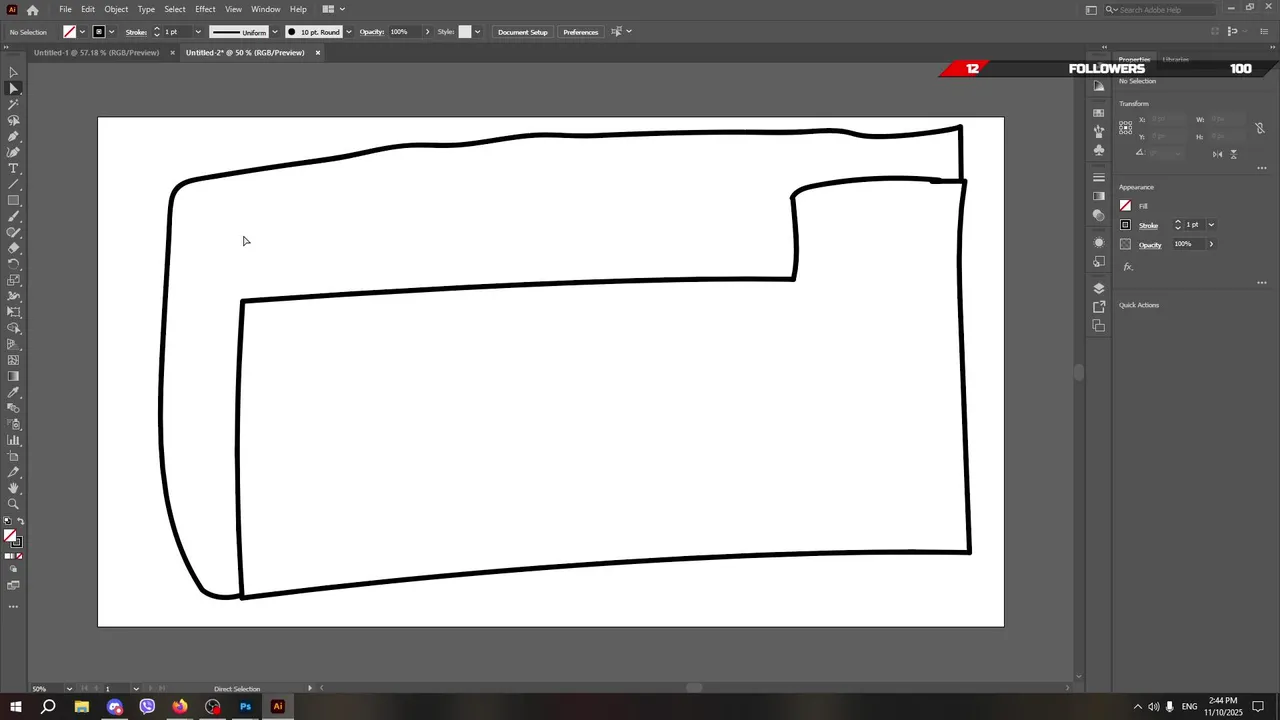Screen dimensions: 1280x720
Task: Select the Rotate tool
Action: pyautogui.click(x=13, y=264)
